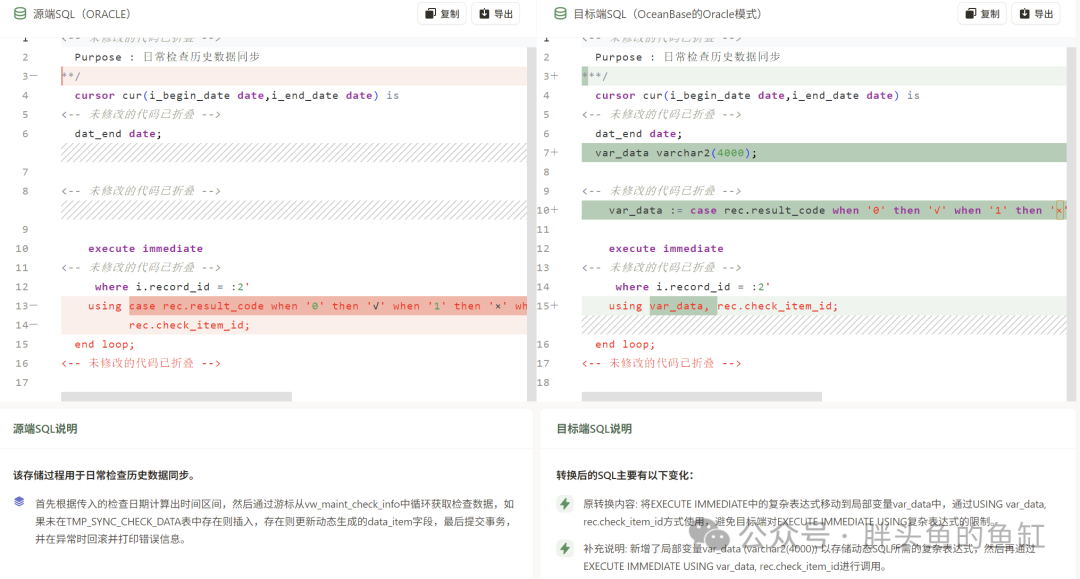The image size is (1080, 579).
Task: Click the source pane vertical scrollbar
Action: coord(532,224)
